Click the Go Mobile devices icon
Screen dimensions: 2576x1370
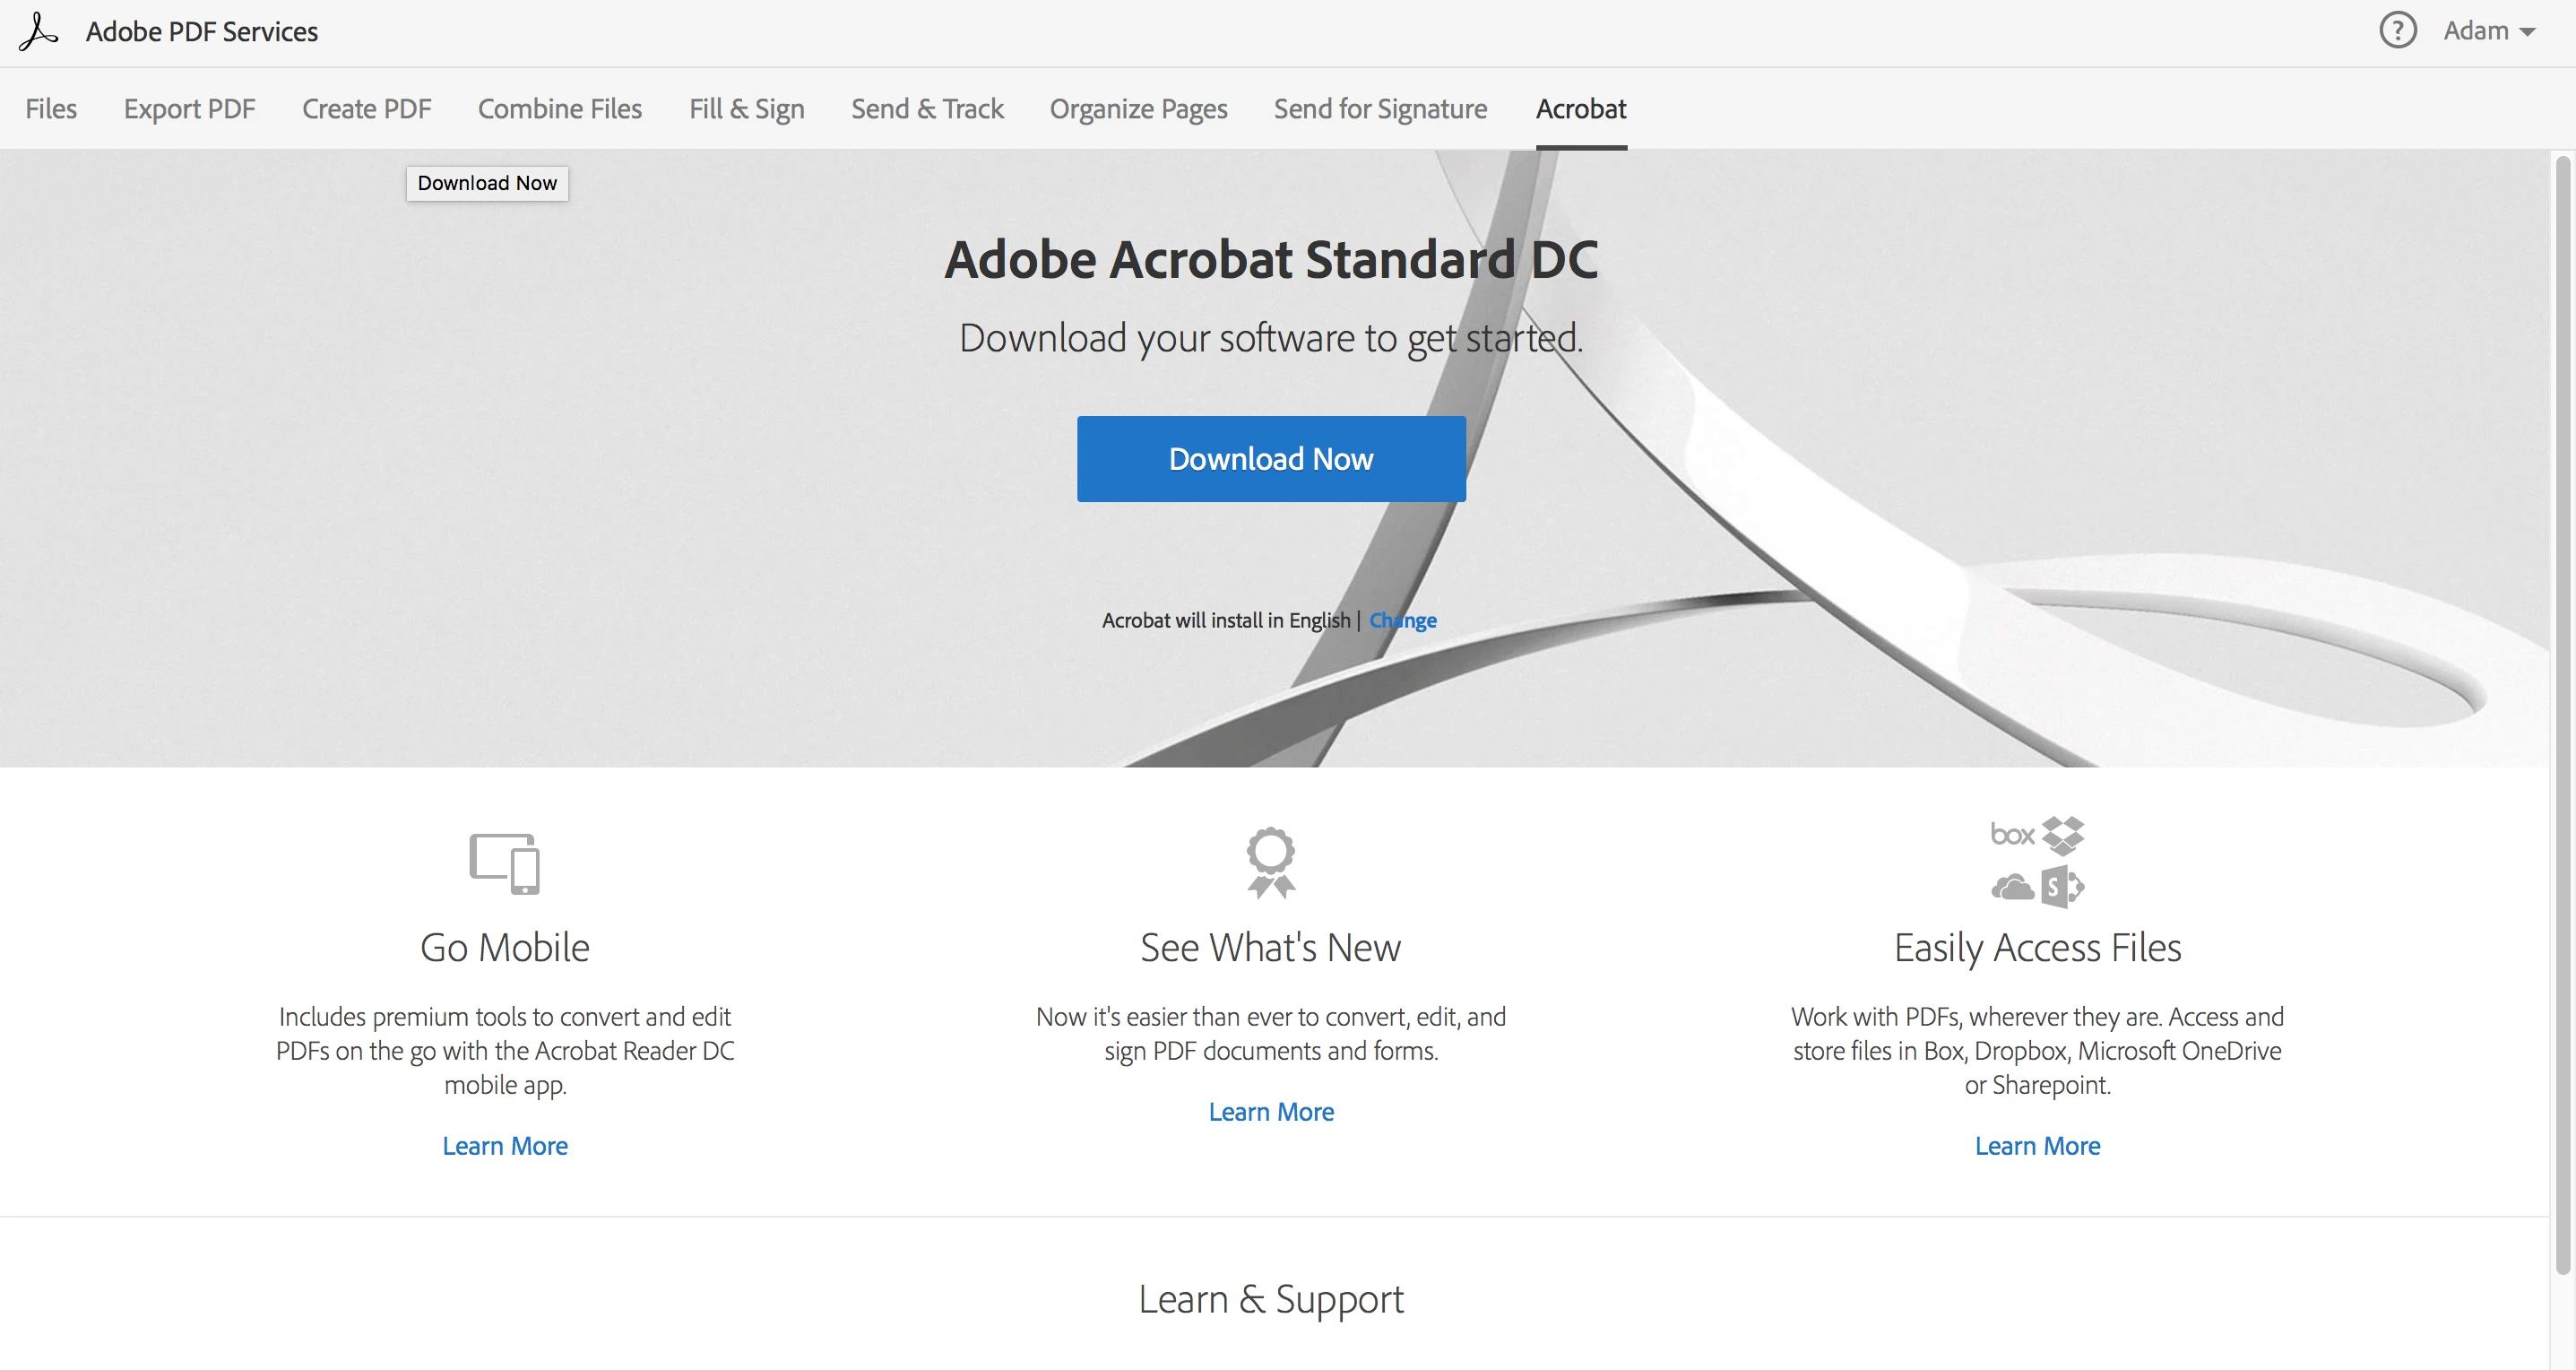coord(505,863)
